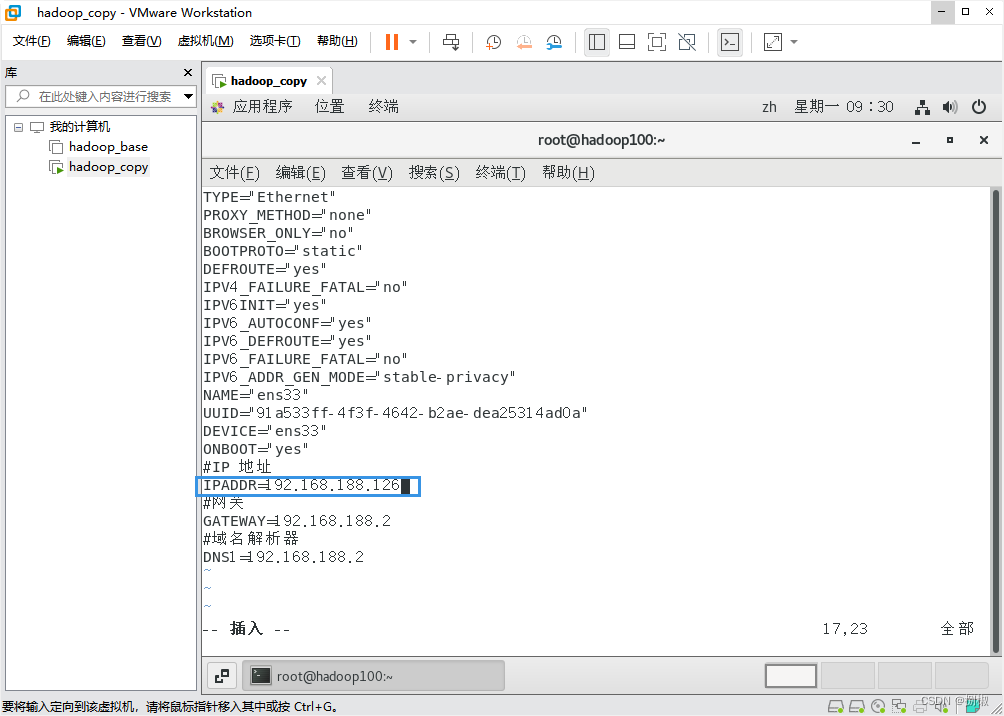Open the VMware 查看(V) menu
1004x716 pixels.
click(x=142, y=41)
